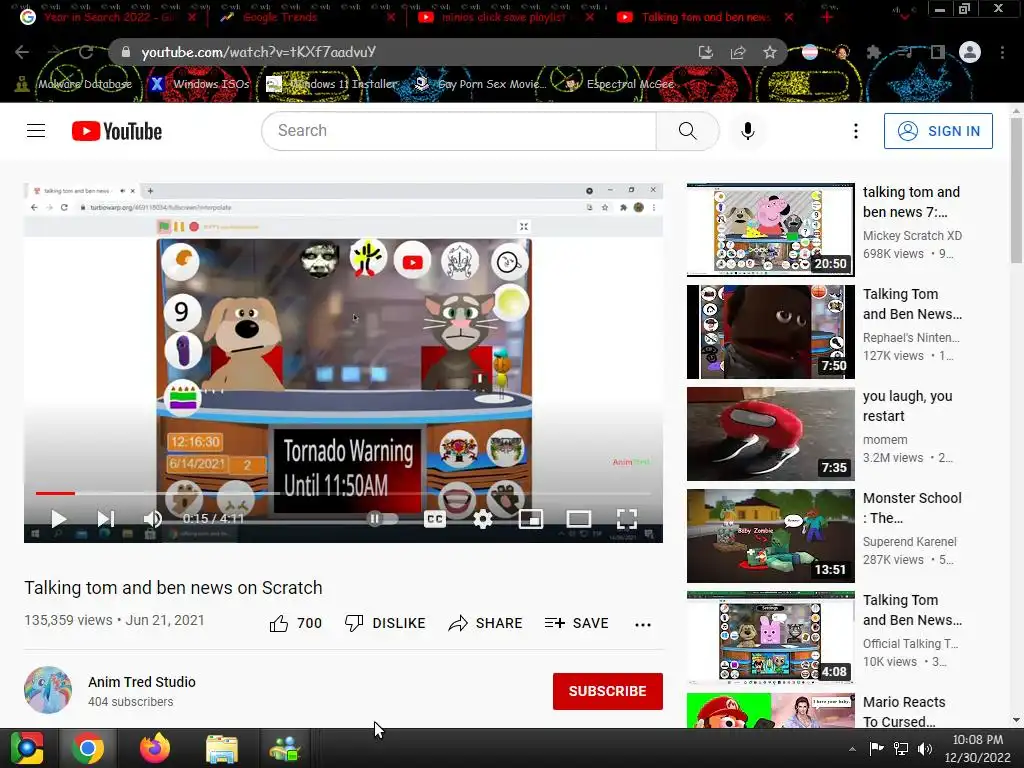Viewport: 1024px width, 768px height.
Task: Open the media controls toolbar icon
Action: pyautogui.click(x=906, y=52)
